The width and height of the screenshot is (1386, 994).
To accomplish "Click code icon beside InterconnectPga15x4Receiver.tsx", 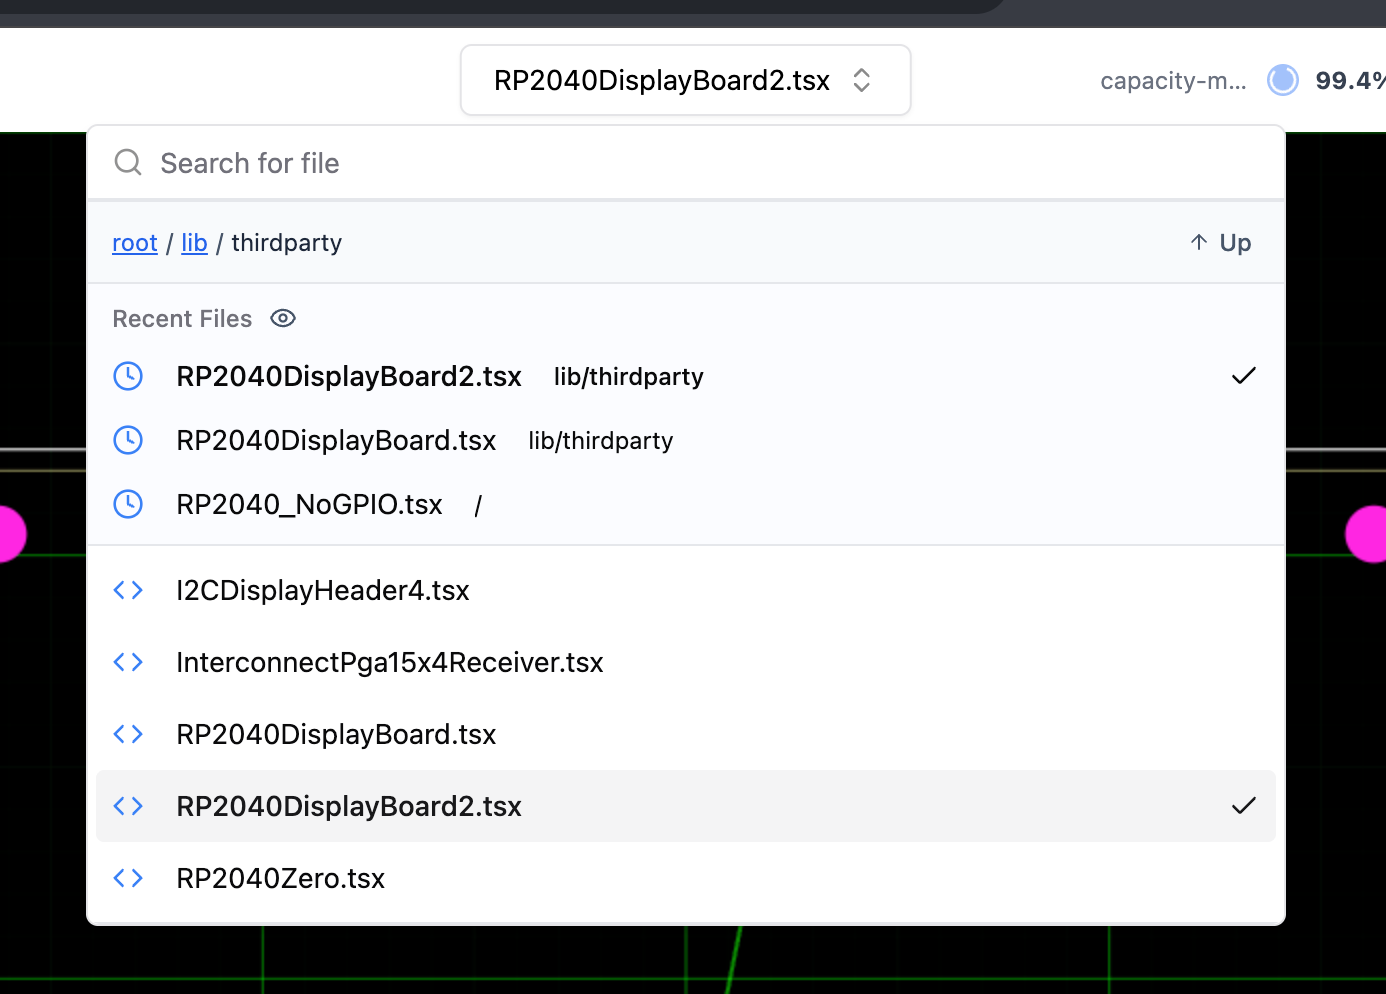I will point(128,662).
